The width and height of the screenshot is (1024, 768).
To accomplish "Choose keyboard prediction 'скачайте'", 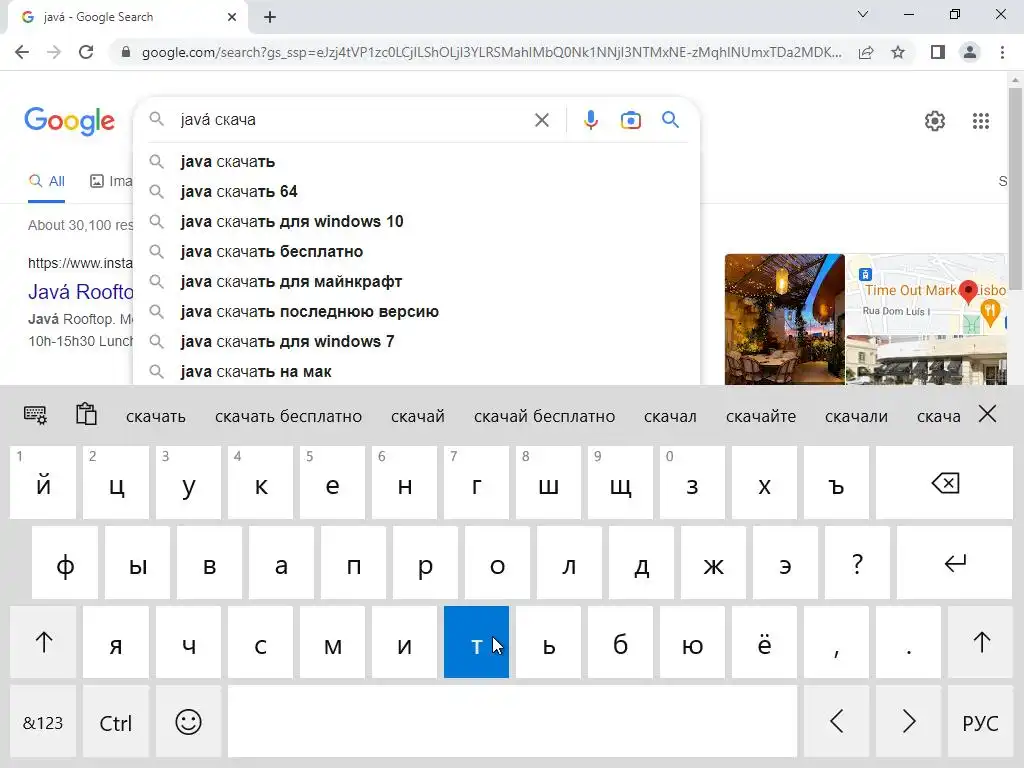I will click(761, 416).
